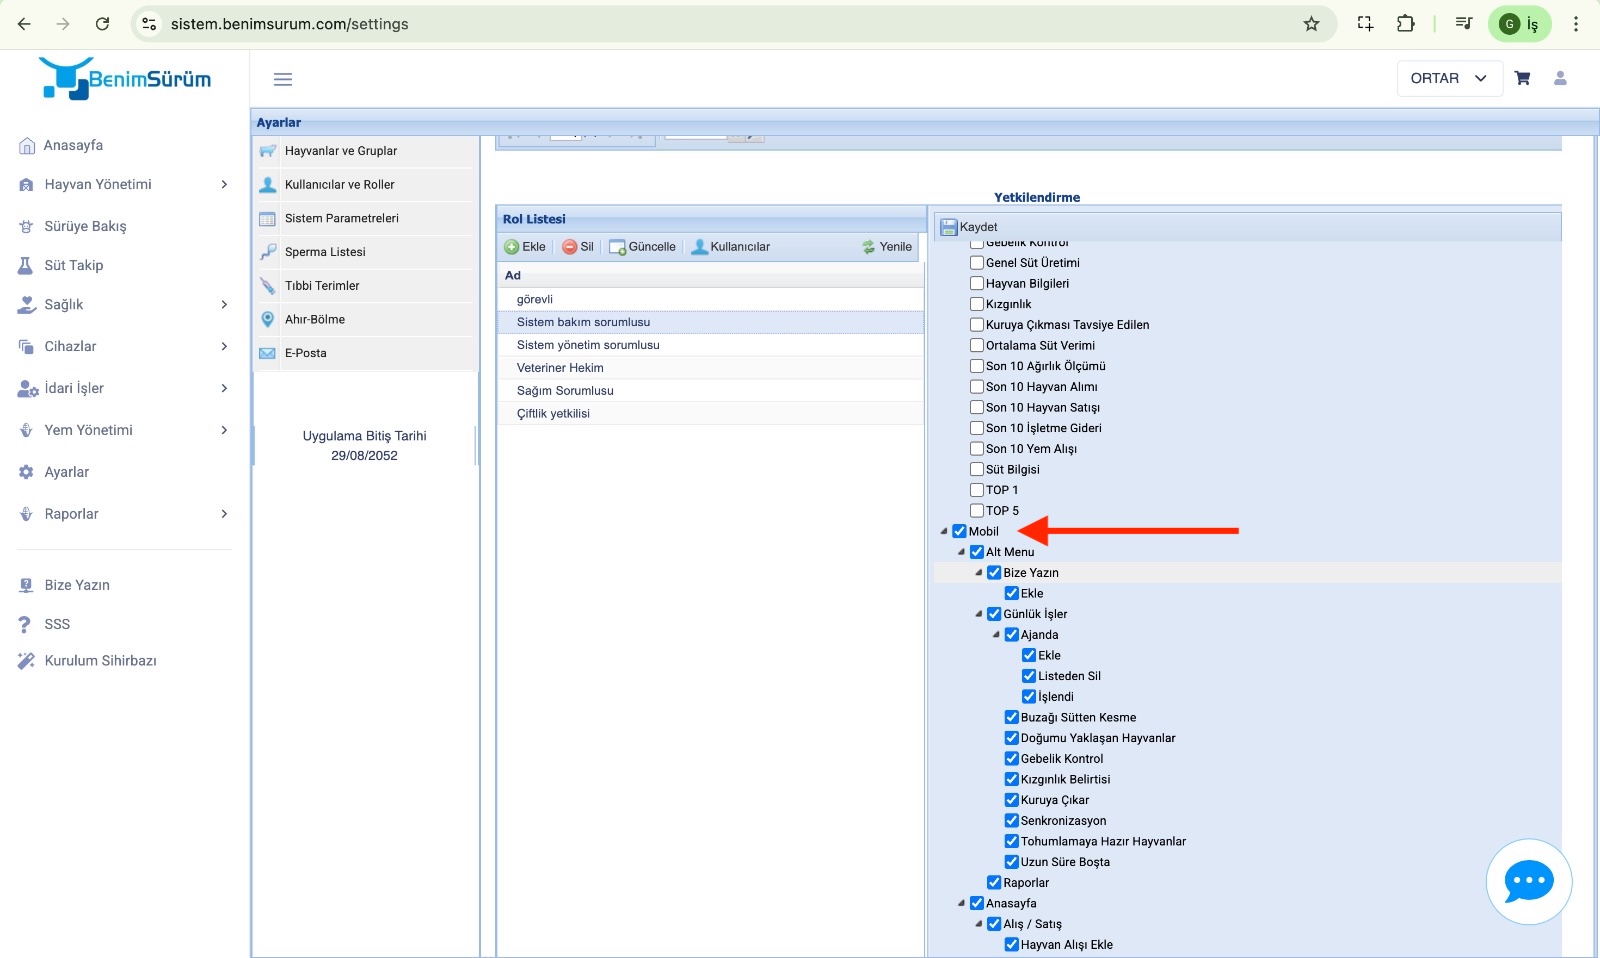Click the hamburger menu icon
The width and height of the screenshot is (1600, 958).
[283, 79]
